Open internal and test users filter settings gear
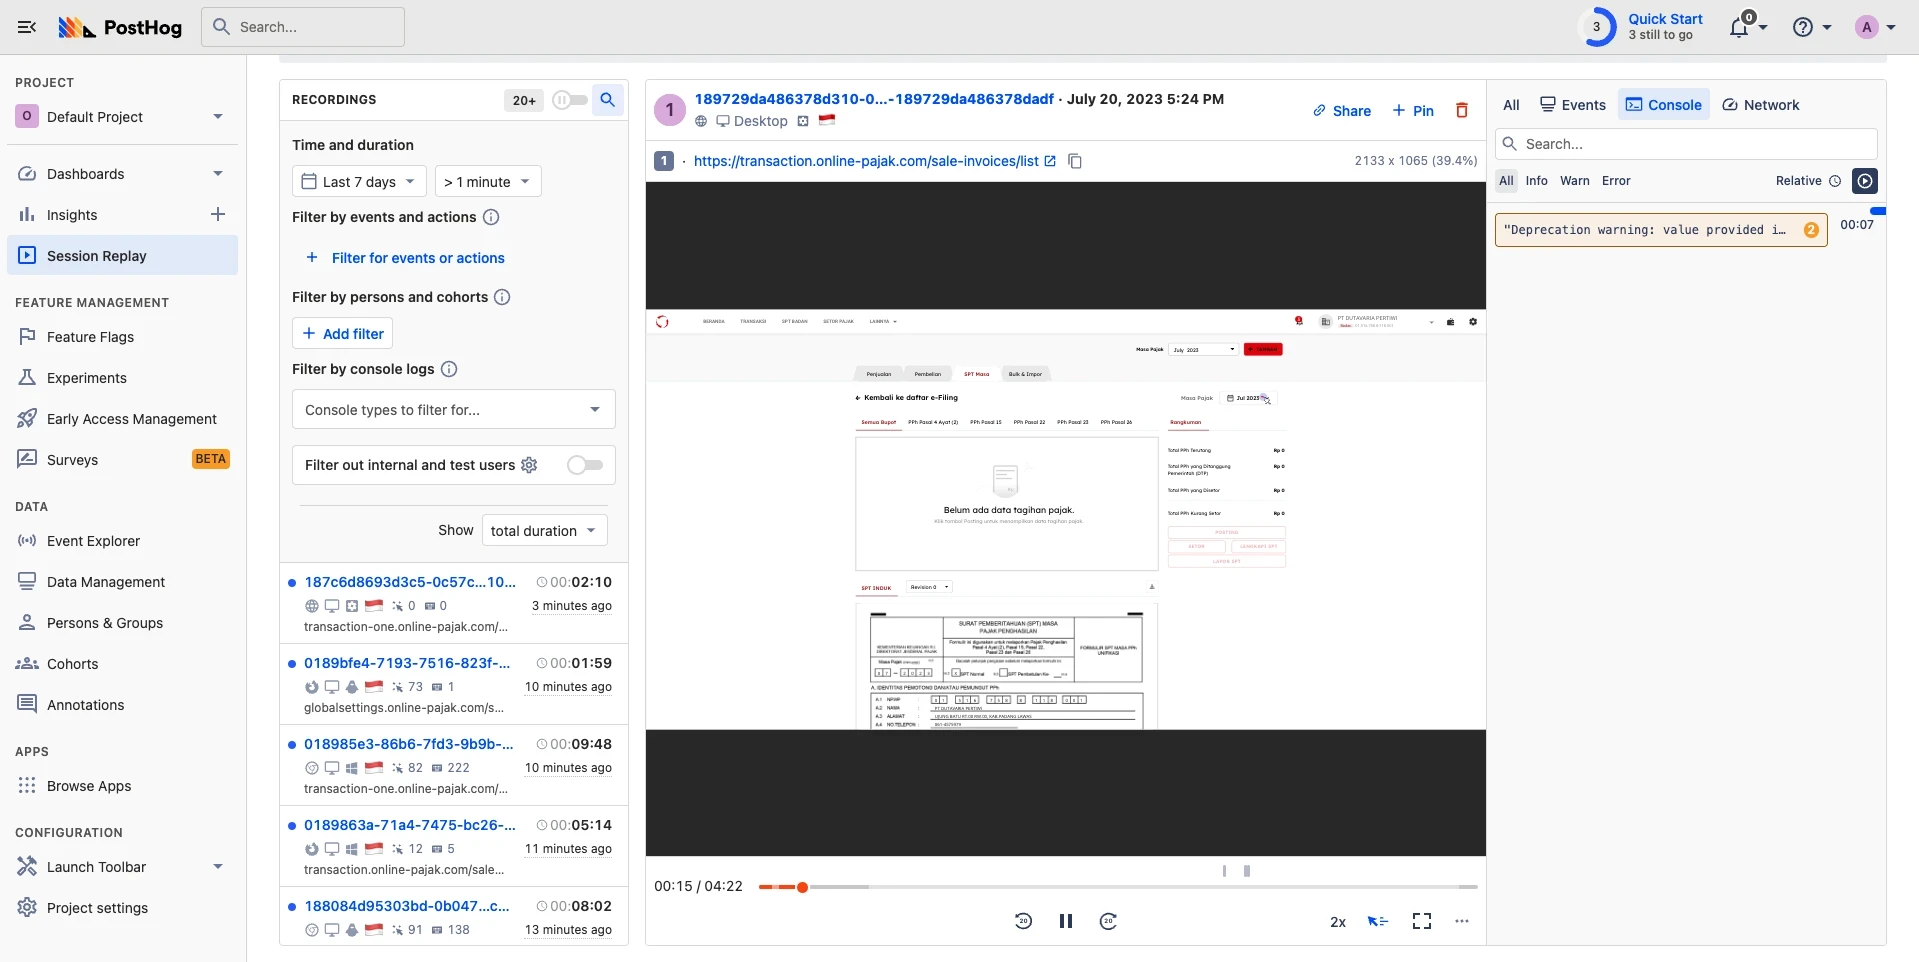1919x962 pixels. coord(529,465)
